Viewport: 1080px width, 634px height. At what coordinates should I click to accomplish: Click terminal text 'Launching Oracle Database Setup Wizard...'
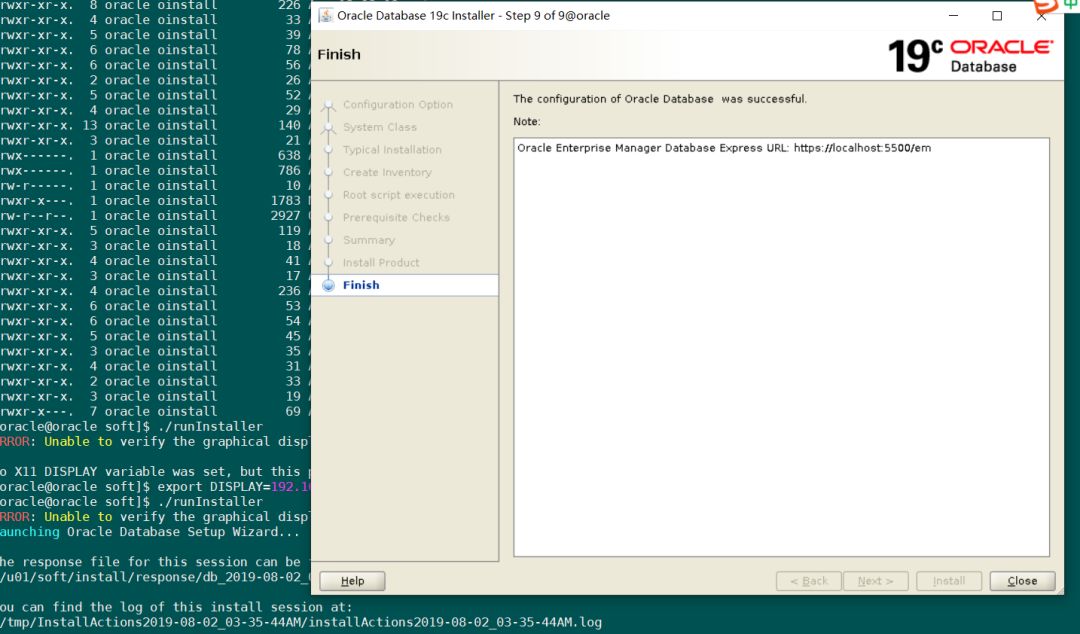coord(149,532)
